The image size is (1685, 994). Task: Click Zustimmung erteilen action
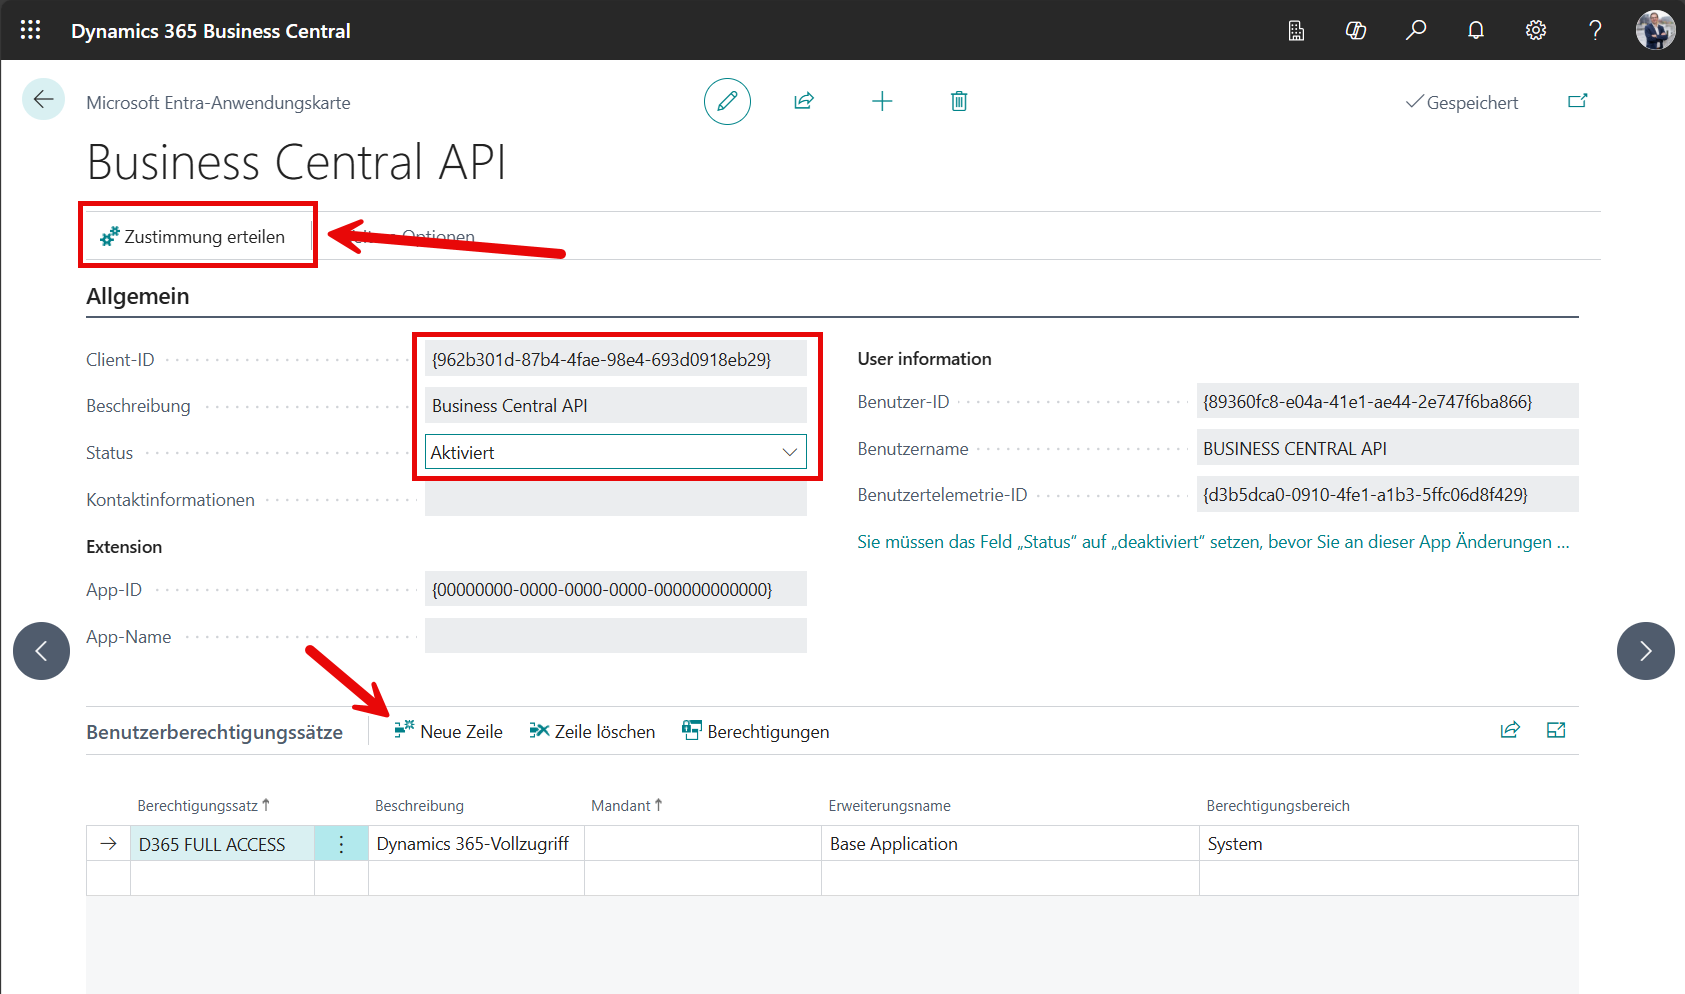click(193, 237)
